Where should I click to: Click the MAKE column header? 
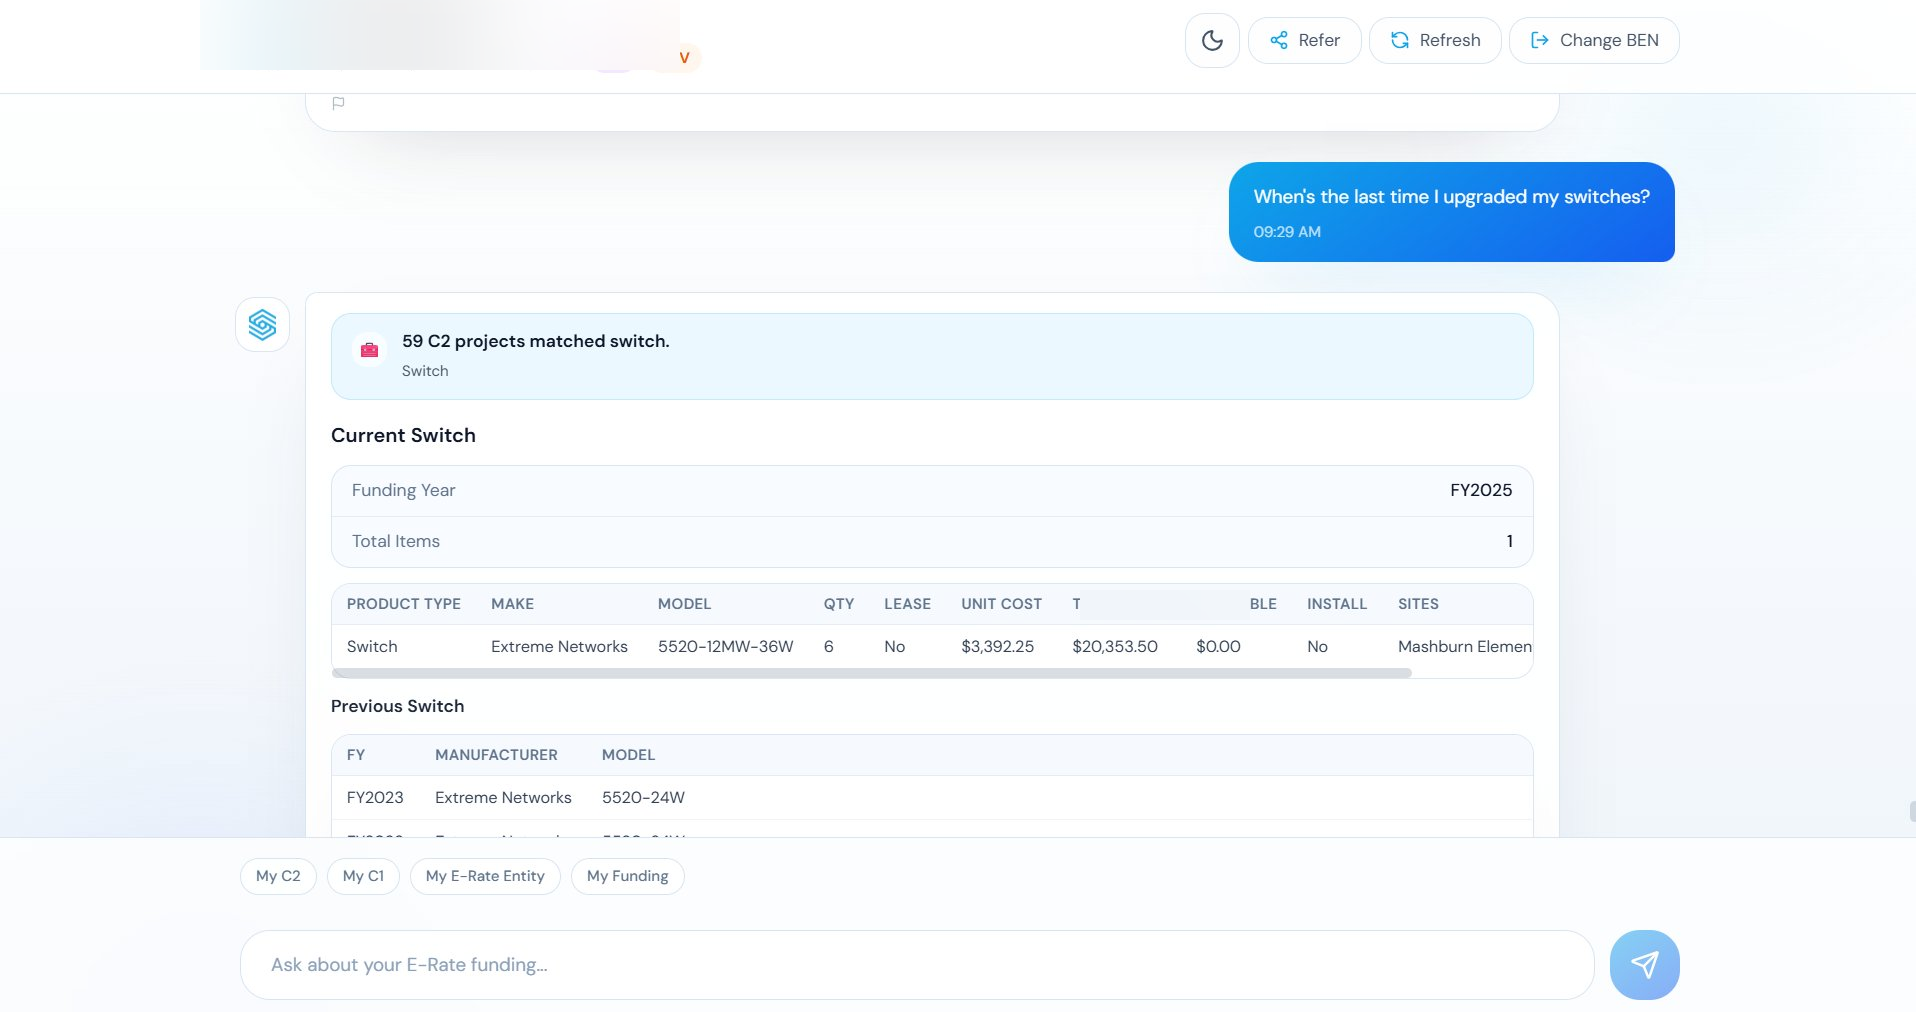(512, 604)
